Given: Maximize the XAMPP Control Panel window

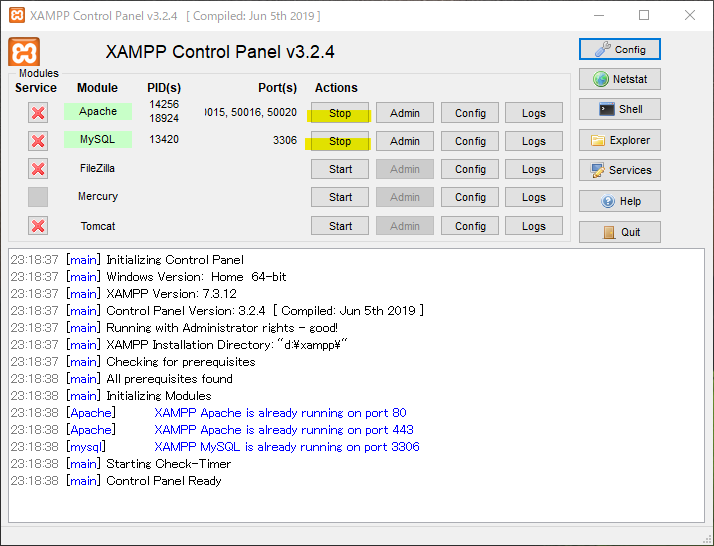Looking at the screenshot, I should coord(644,15).
